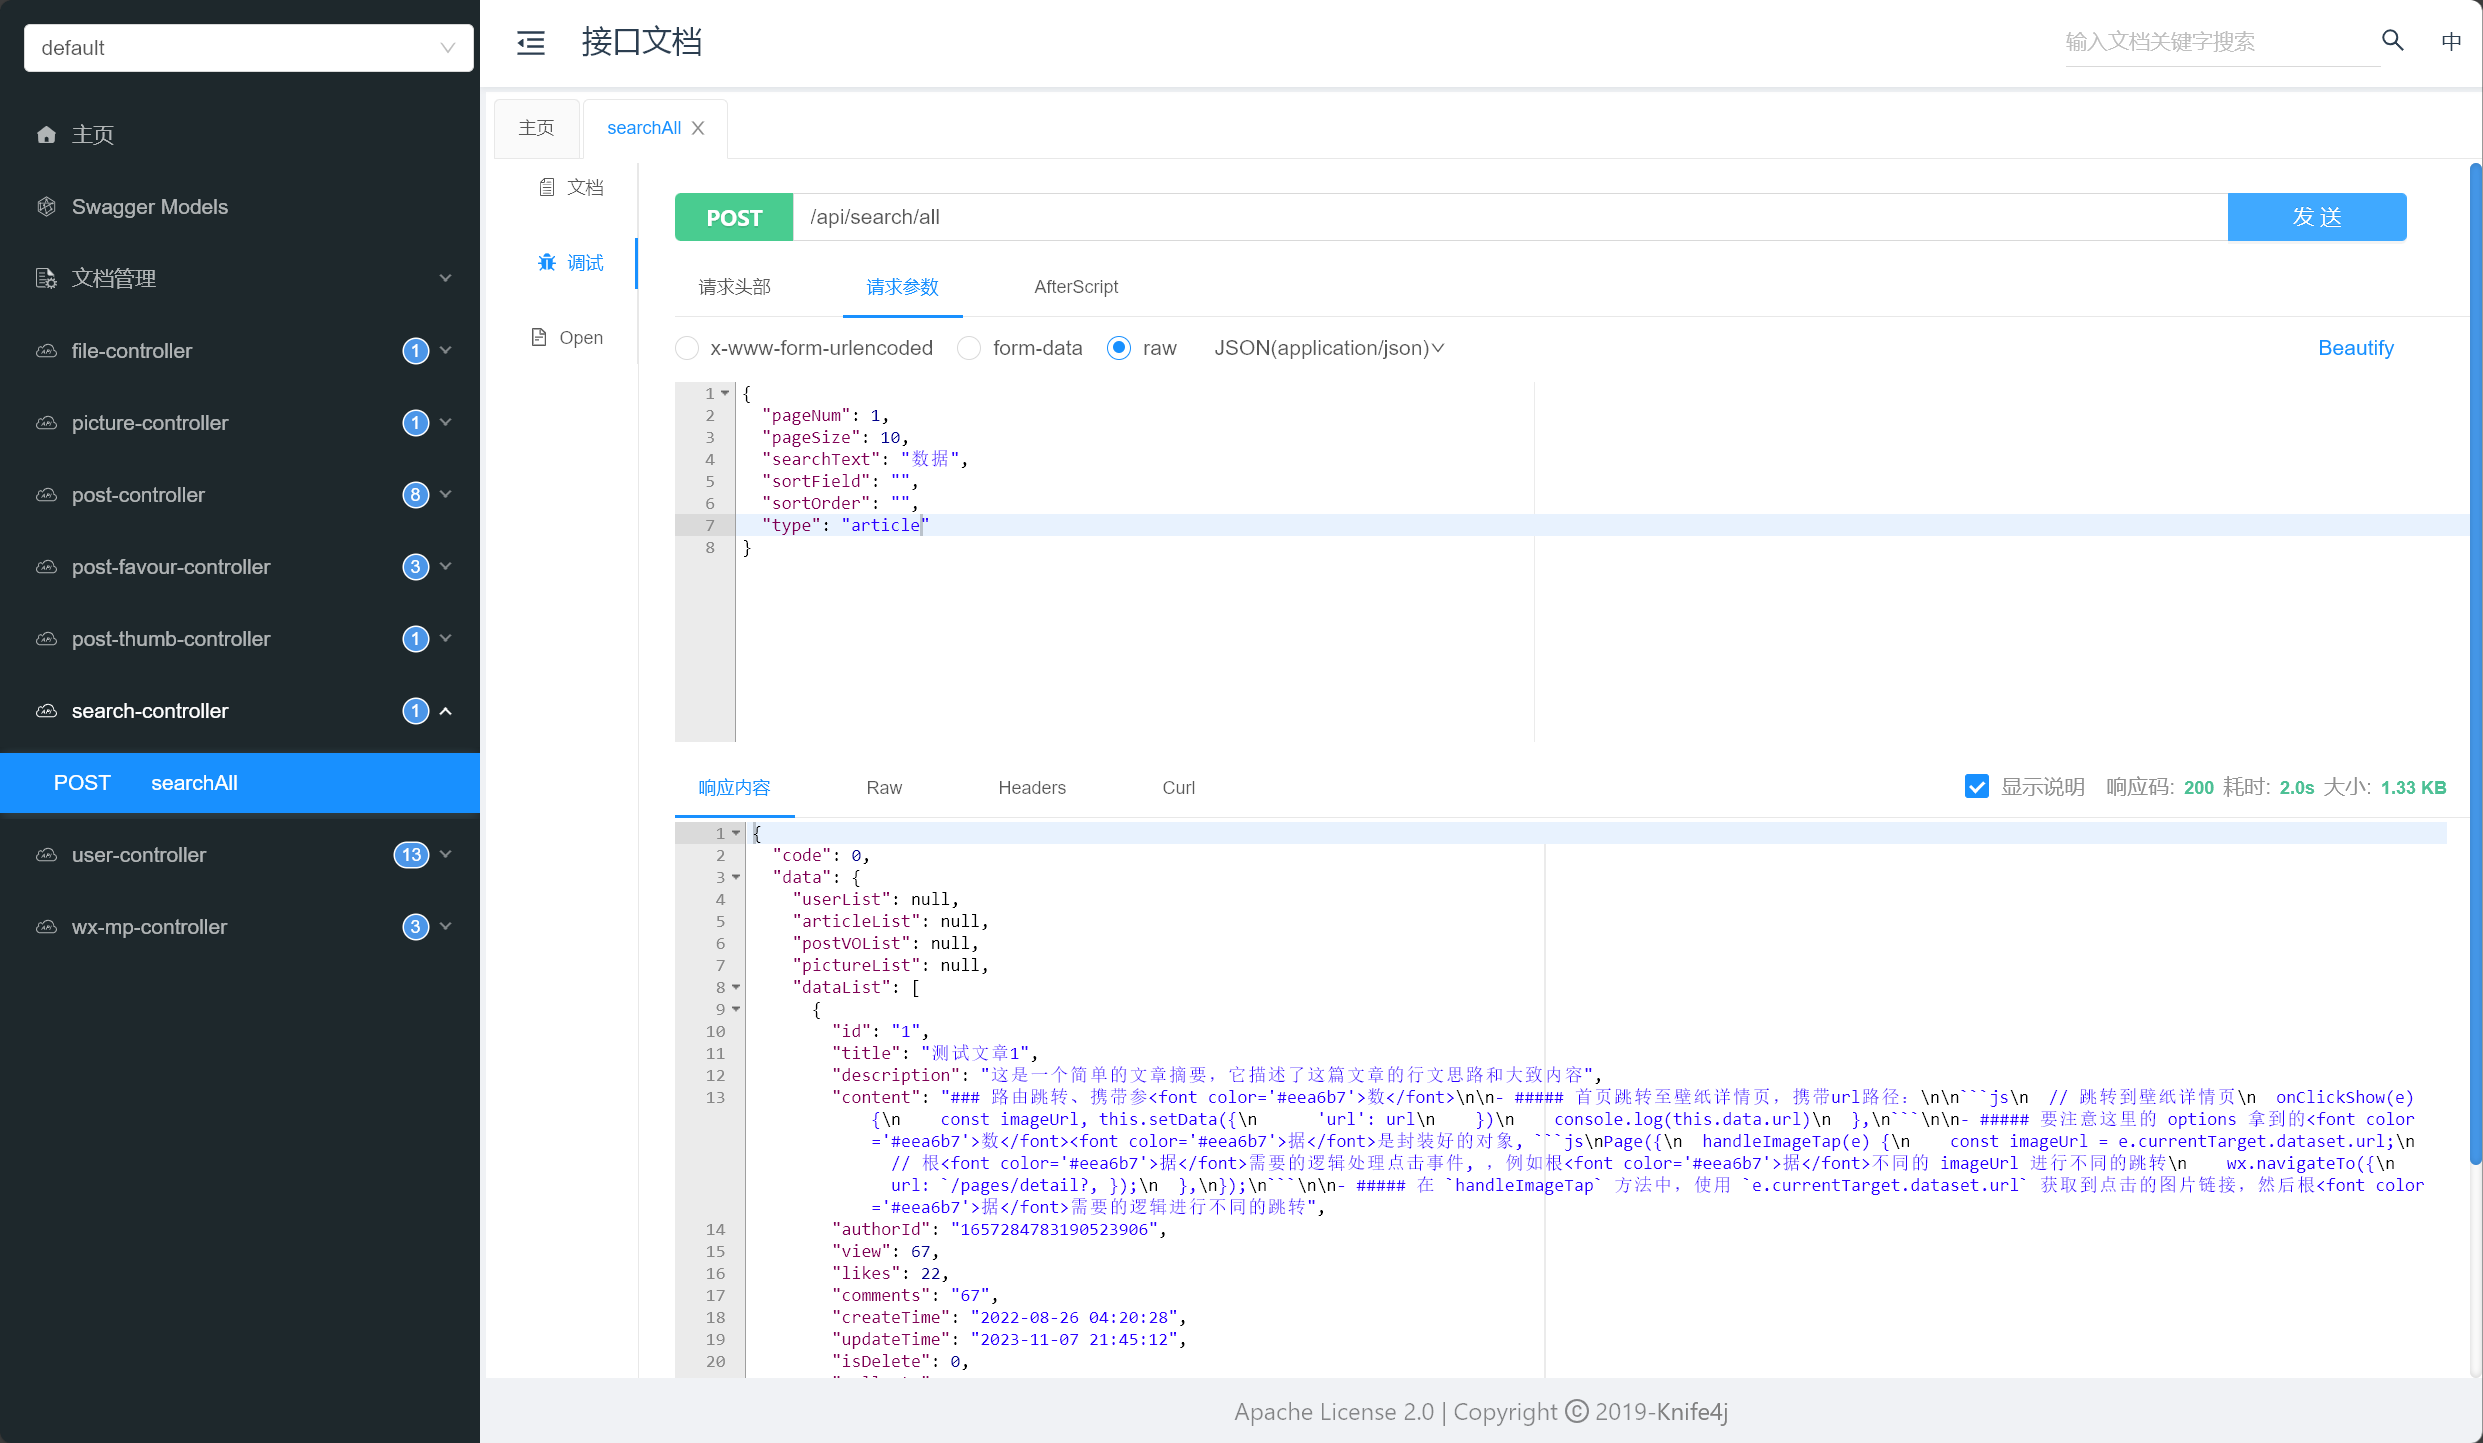
Task: Switch to the 主页 tab
Action: (537, 128)
